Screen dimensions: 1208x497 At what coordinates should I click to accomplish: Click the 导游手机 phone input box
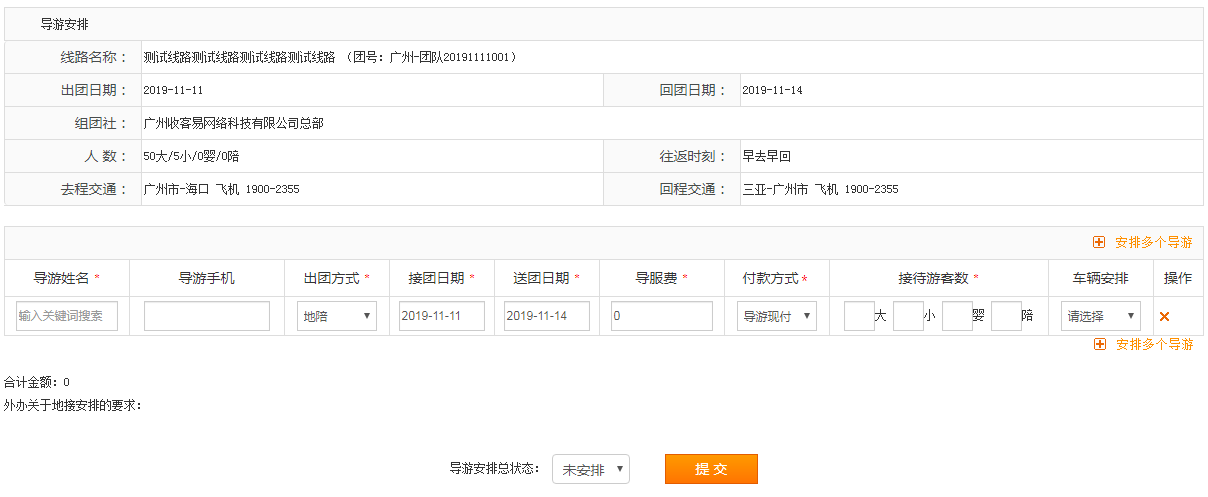207,317
